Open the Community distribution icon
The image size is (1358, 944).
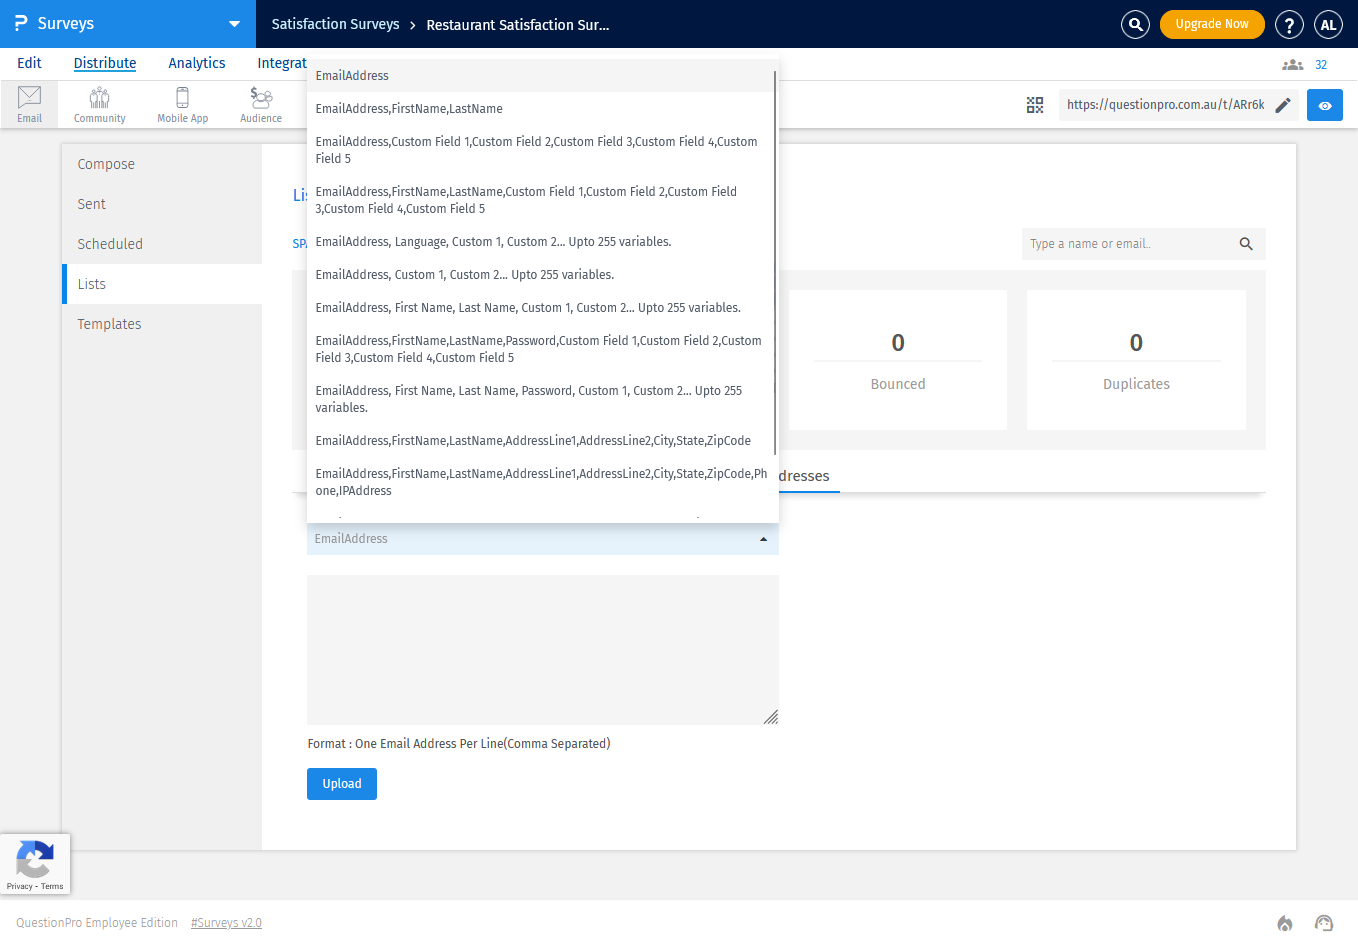98,104
